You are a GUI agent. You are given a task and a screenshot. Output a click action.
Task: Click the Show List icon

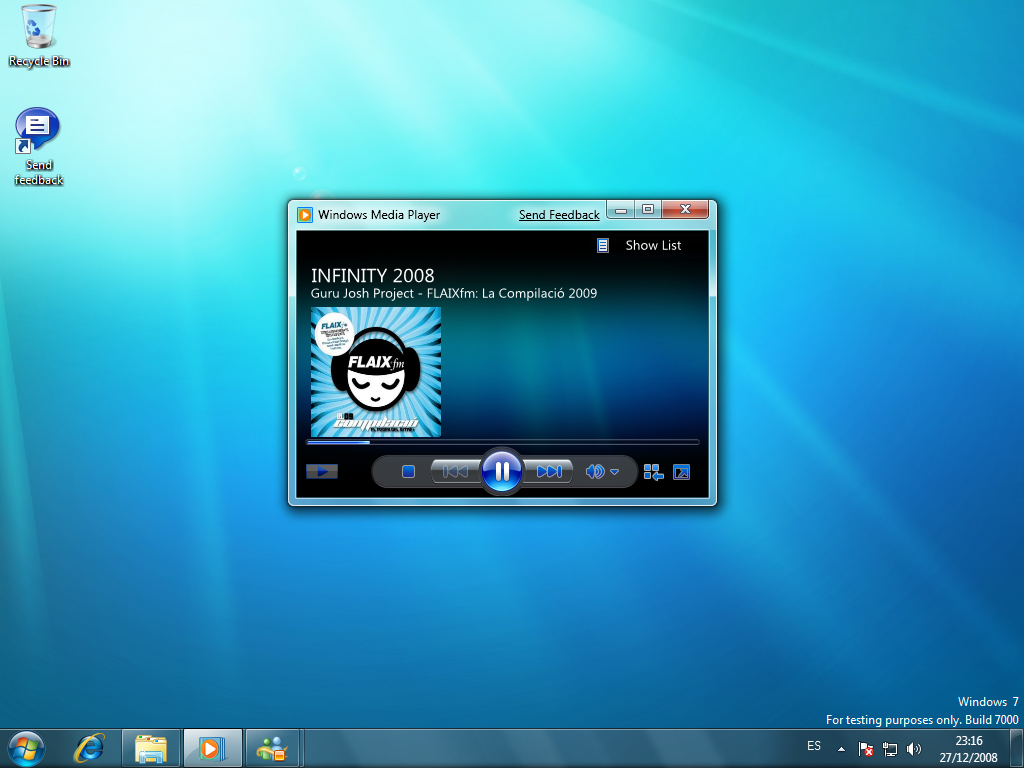coord(602,245)
